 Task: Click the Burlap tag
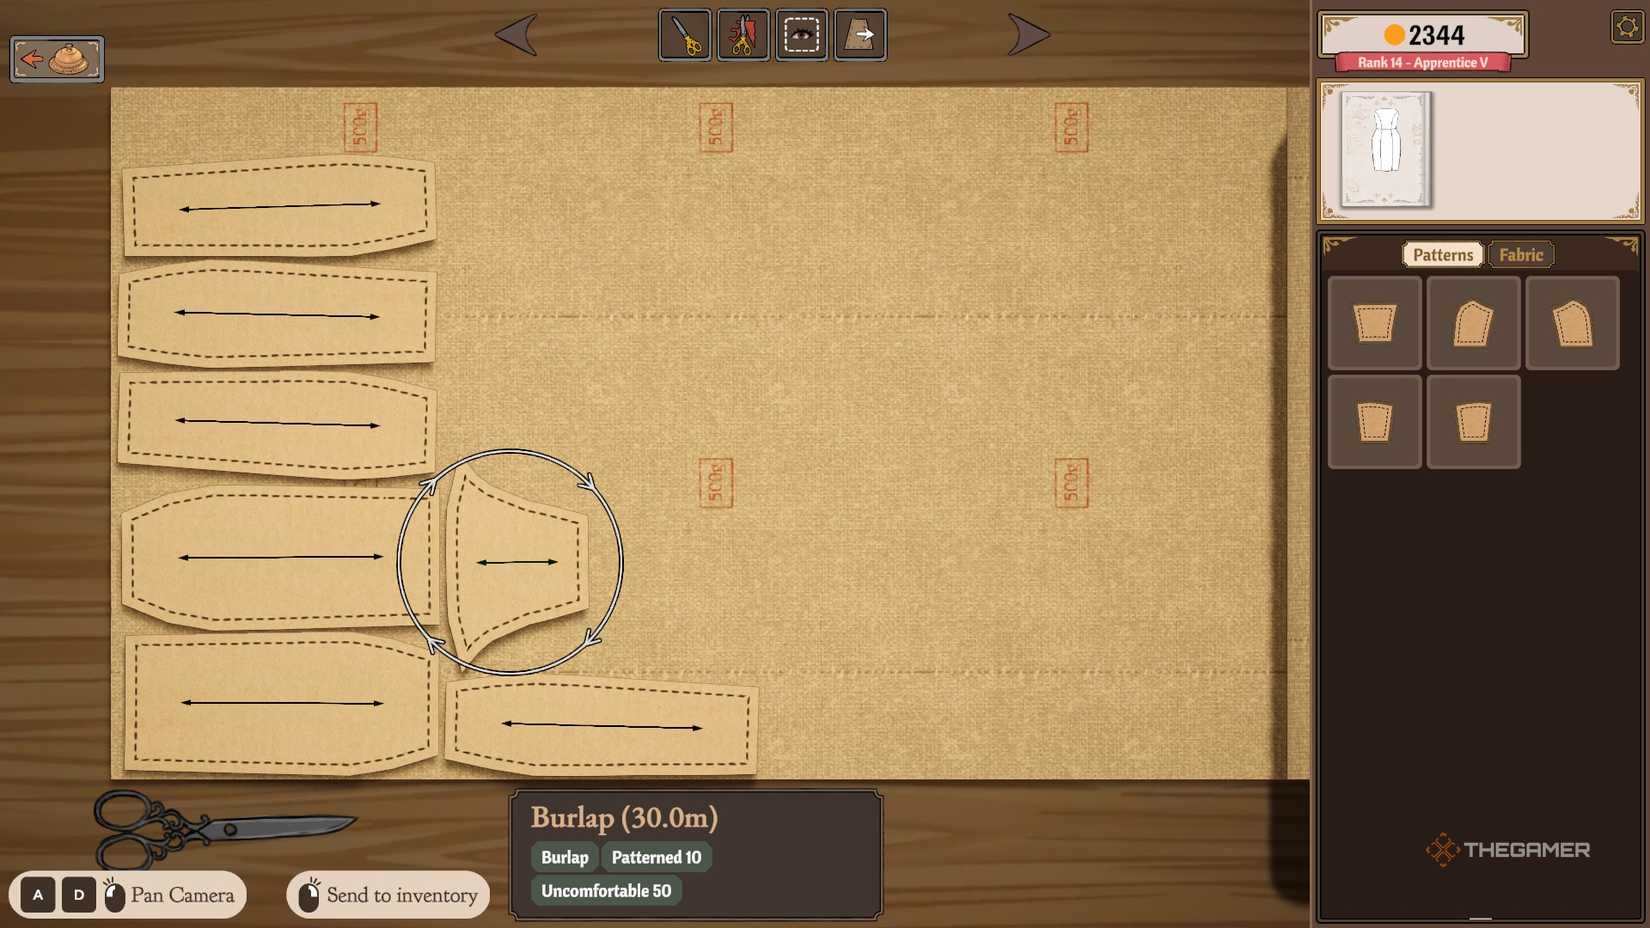coord(565,857)
